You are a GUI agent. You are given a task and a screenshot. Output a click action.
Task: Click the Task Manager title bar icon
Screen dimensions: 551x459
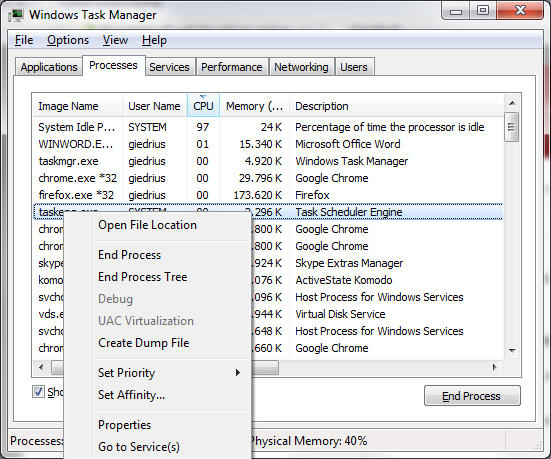[16, 15]
